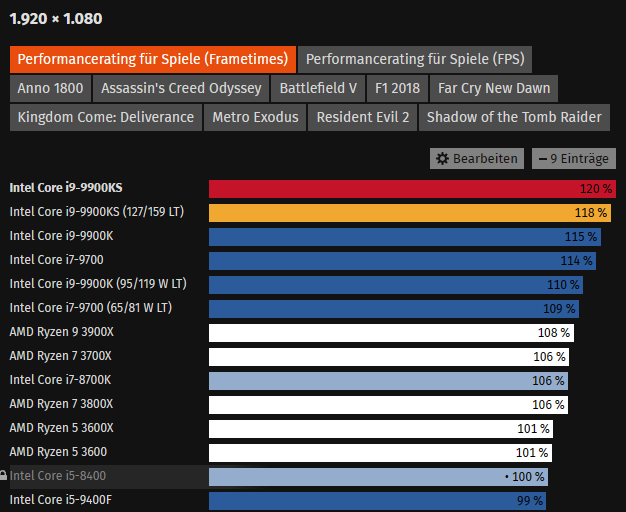Click the blue 115 % bar
Viewport: 626px width, 512px height.
pos(405,237)
